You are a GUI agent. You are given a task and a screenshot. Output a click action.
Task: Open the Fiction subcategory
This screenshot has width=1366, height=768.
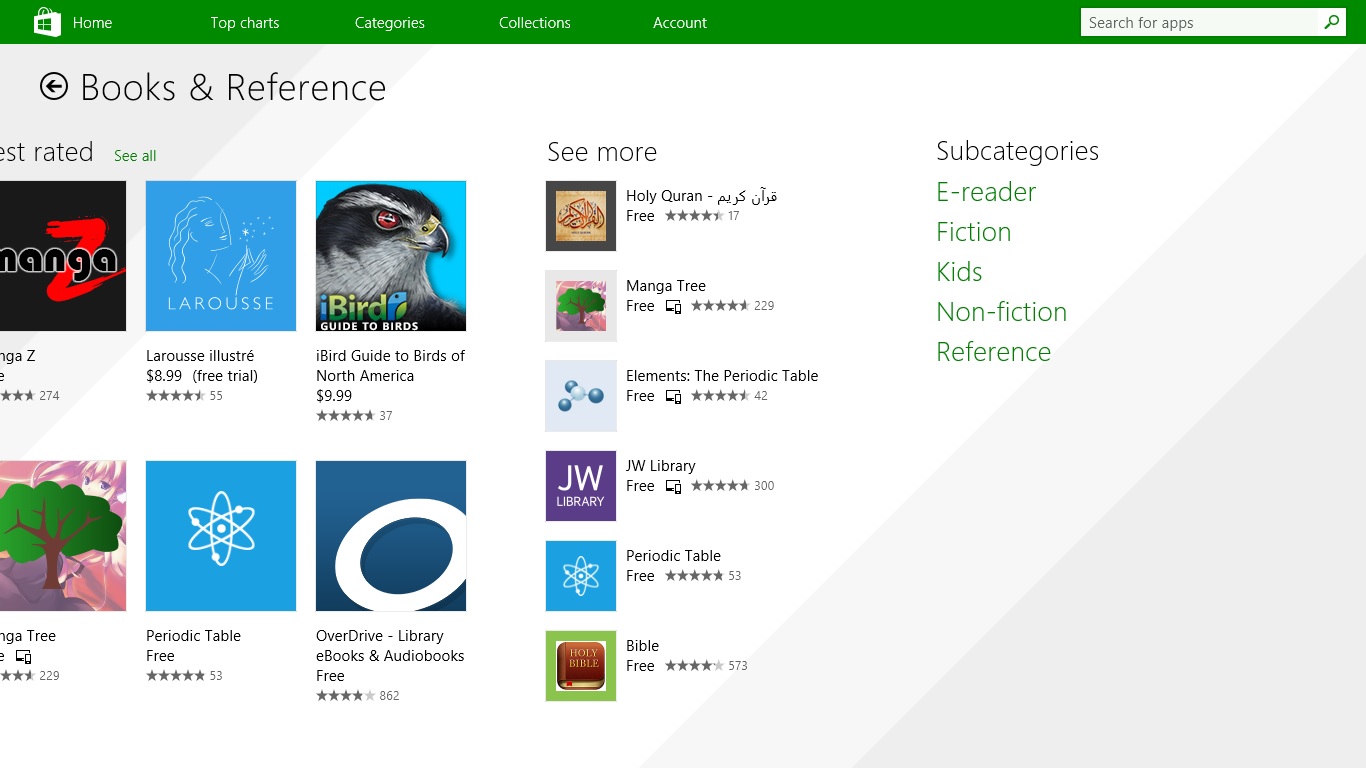[x=974, y=232]
